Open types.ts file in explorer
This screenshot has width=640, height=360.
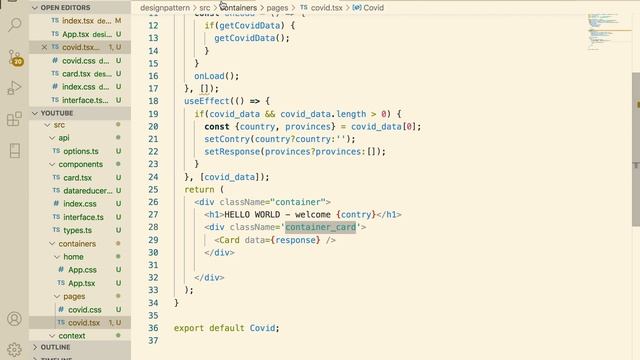click(x=80, y=231)
